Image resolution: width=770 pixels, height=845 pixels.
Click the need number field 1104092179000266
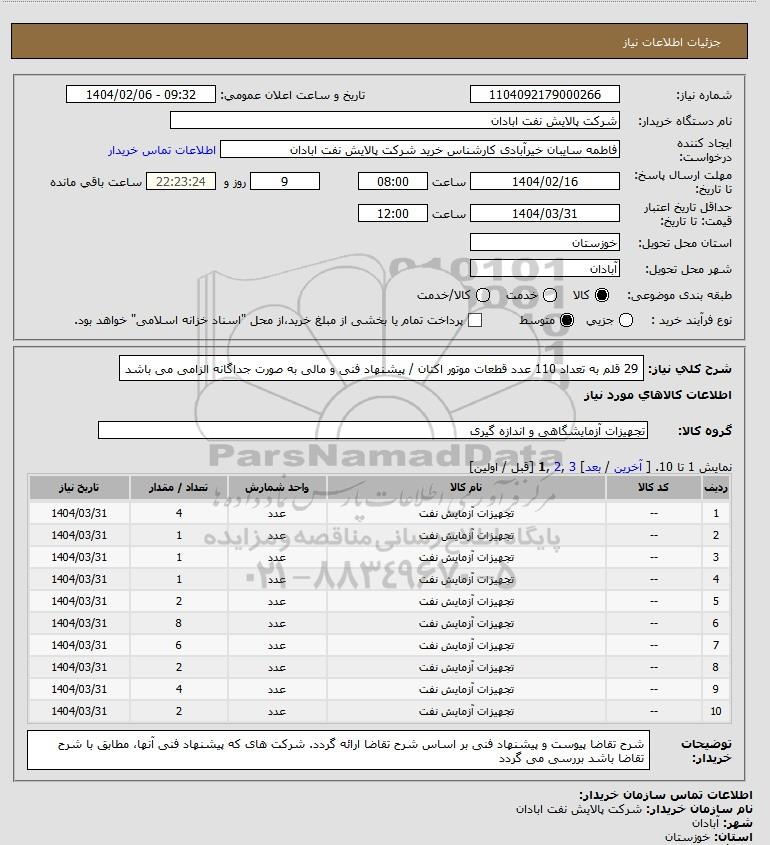coord(545,94)
